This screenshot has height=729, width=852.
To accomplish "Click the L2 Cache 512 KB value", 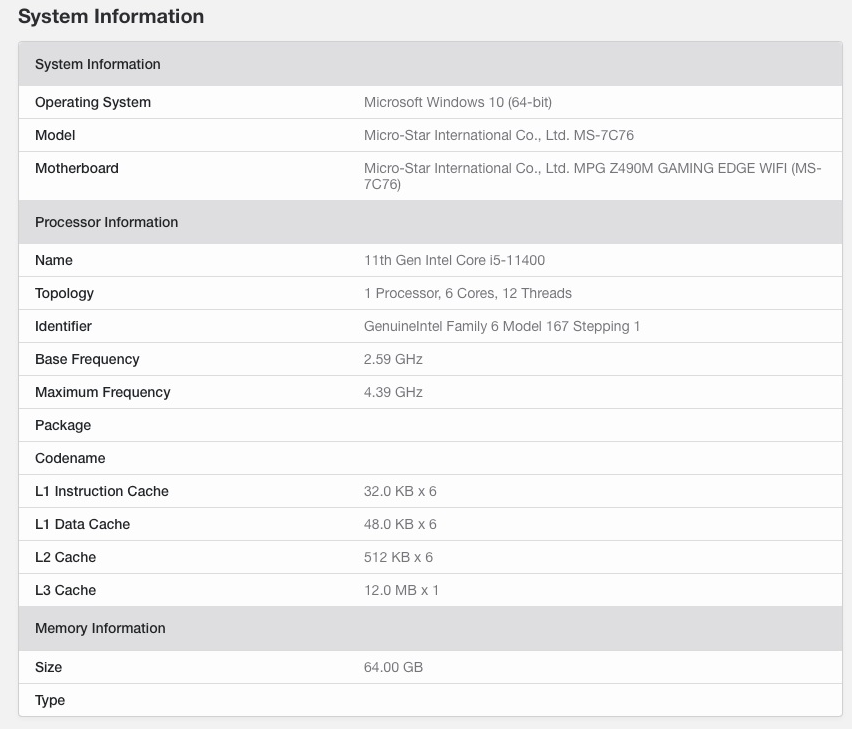I will (398, 557).
